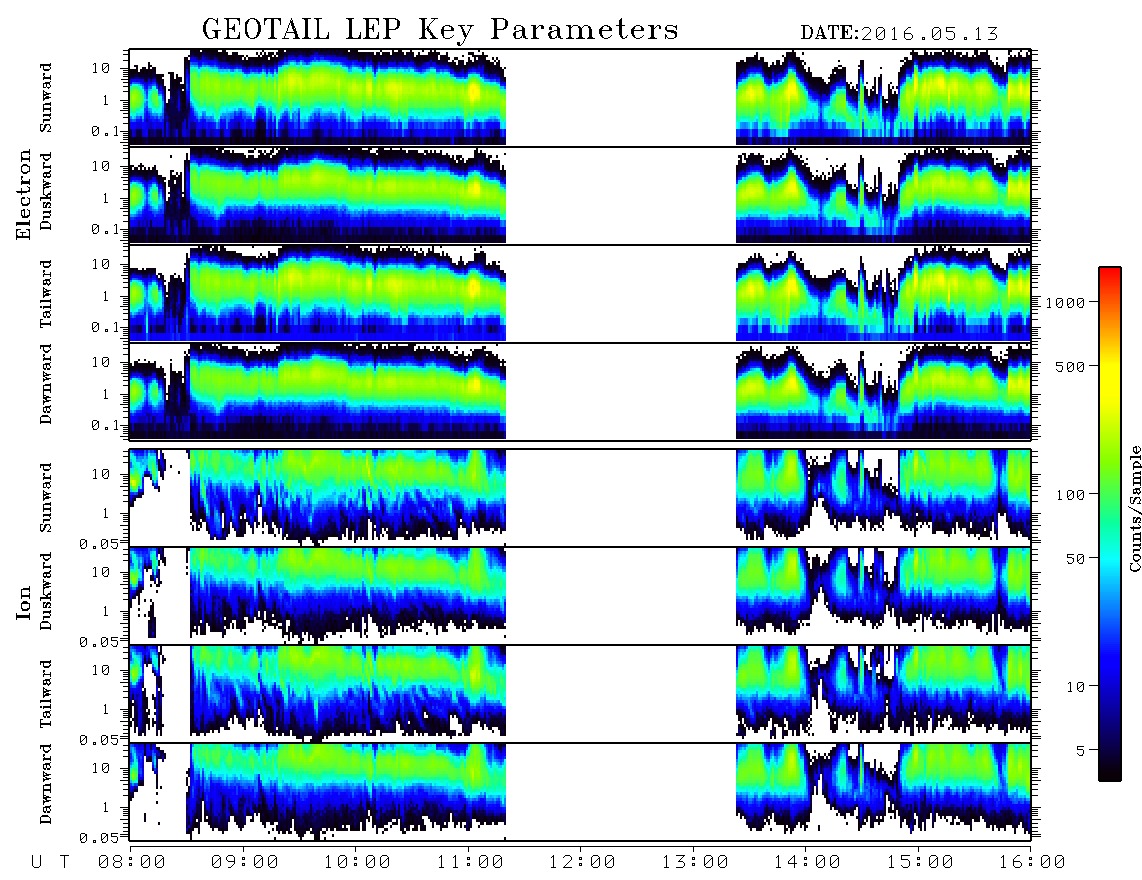
Task: Select the Ion Duskward spectrogram panel
Action: [580, 596]
